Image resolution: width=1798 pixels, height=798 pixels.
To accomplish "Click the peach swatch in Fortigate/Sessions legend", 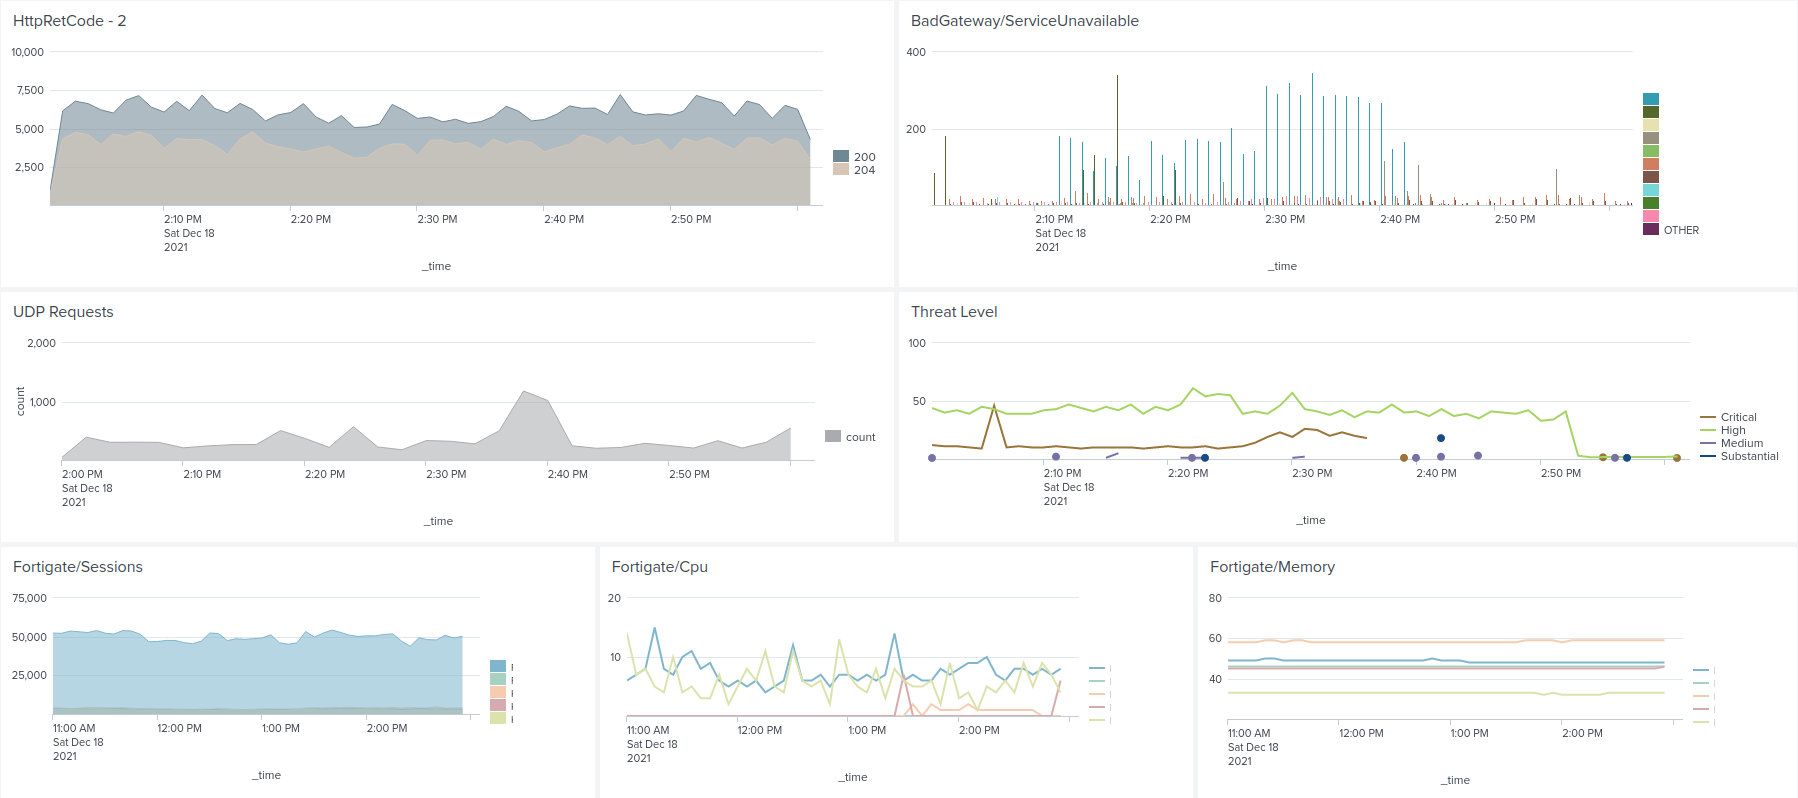I will tap(498, 692).
